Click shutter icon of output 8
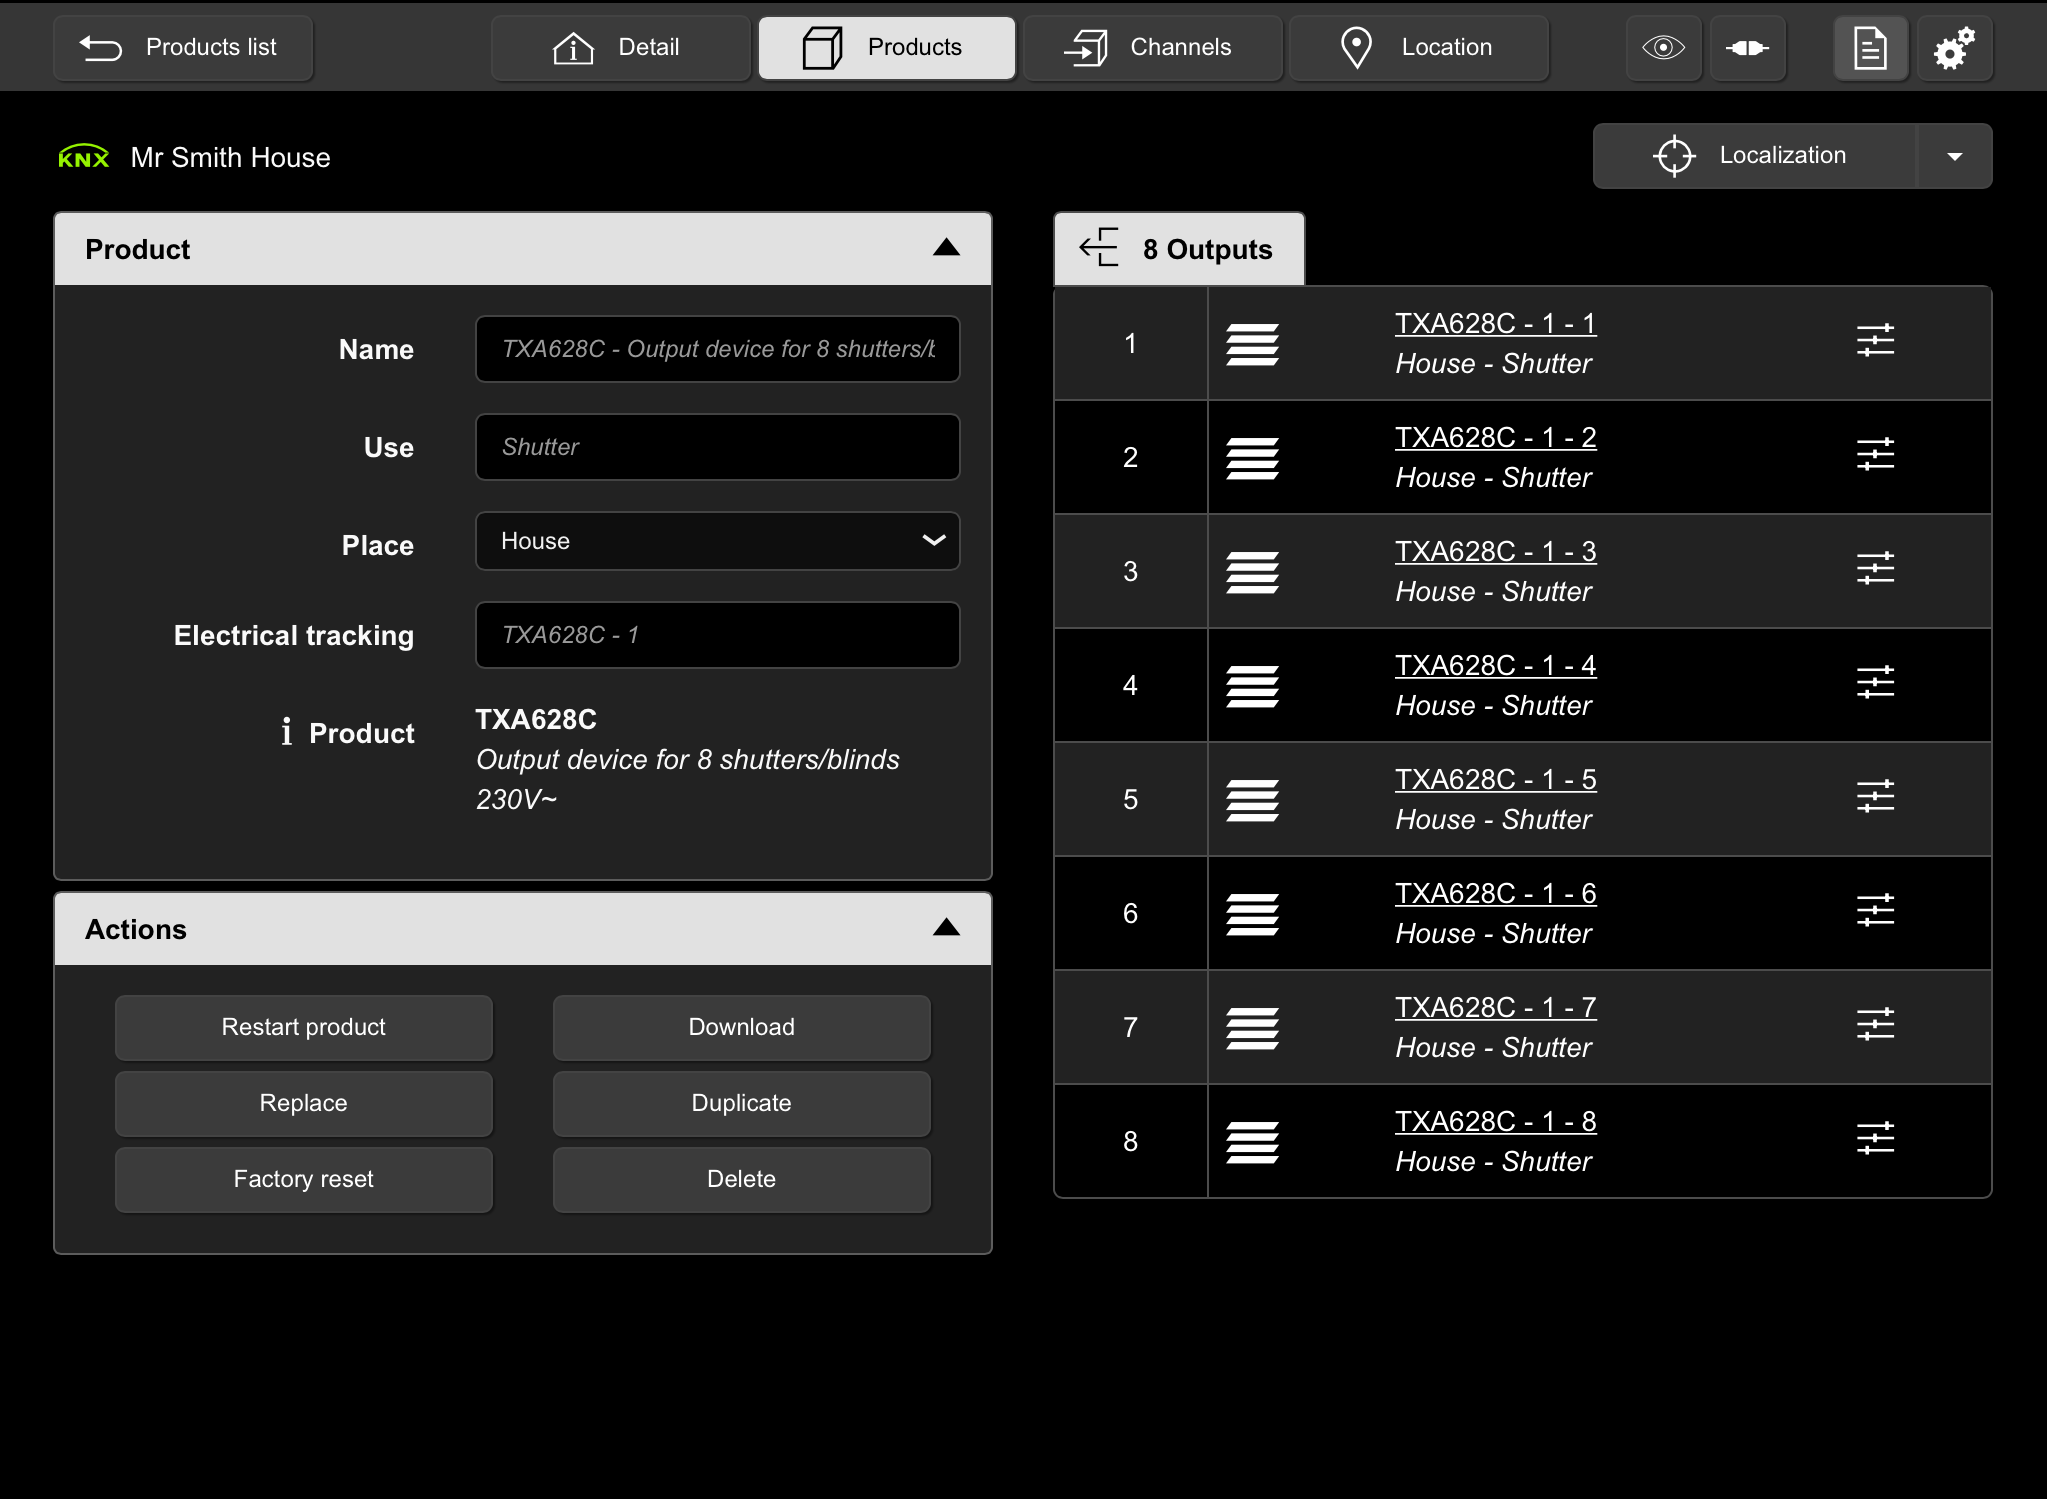 [x=1252, y=1143]
